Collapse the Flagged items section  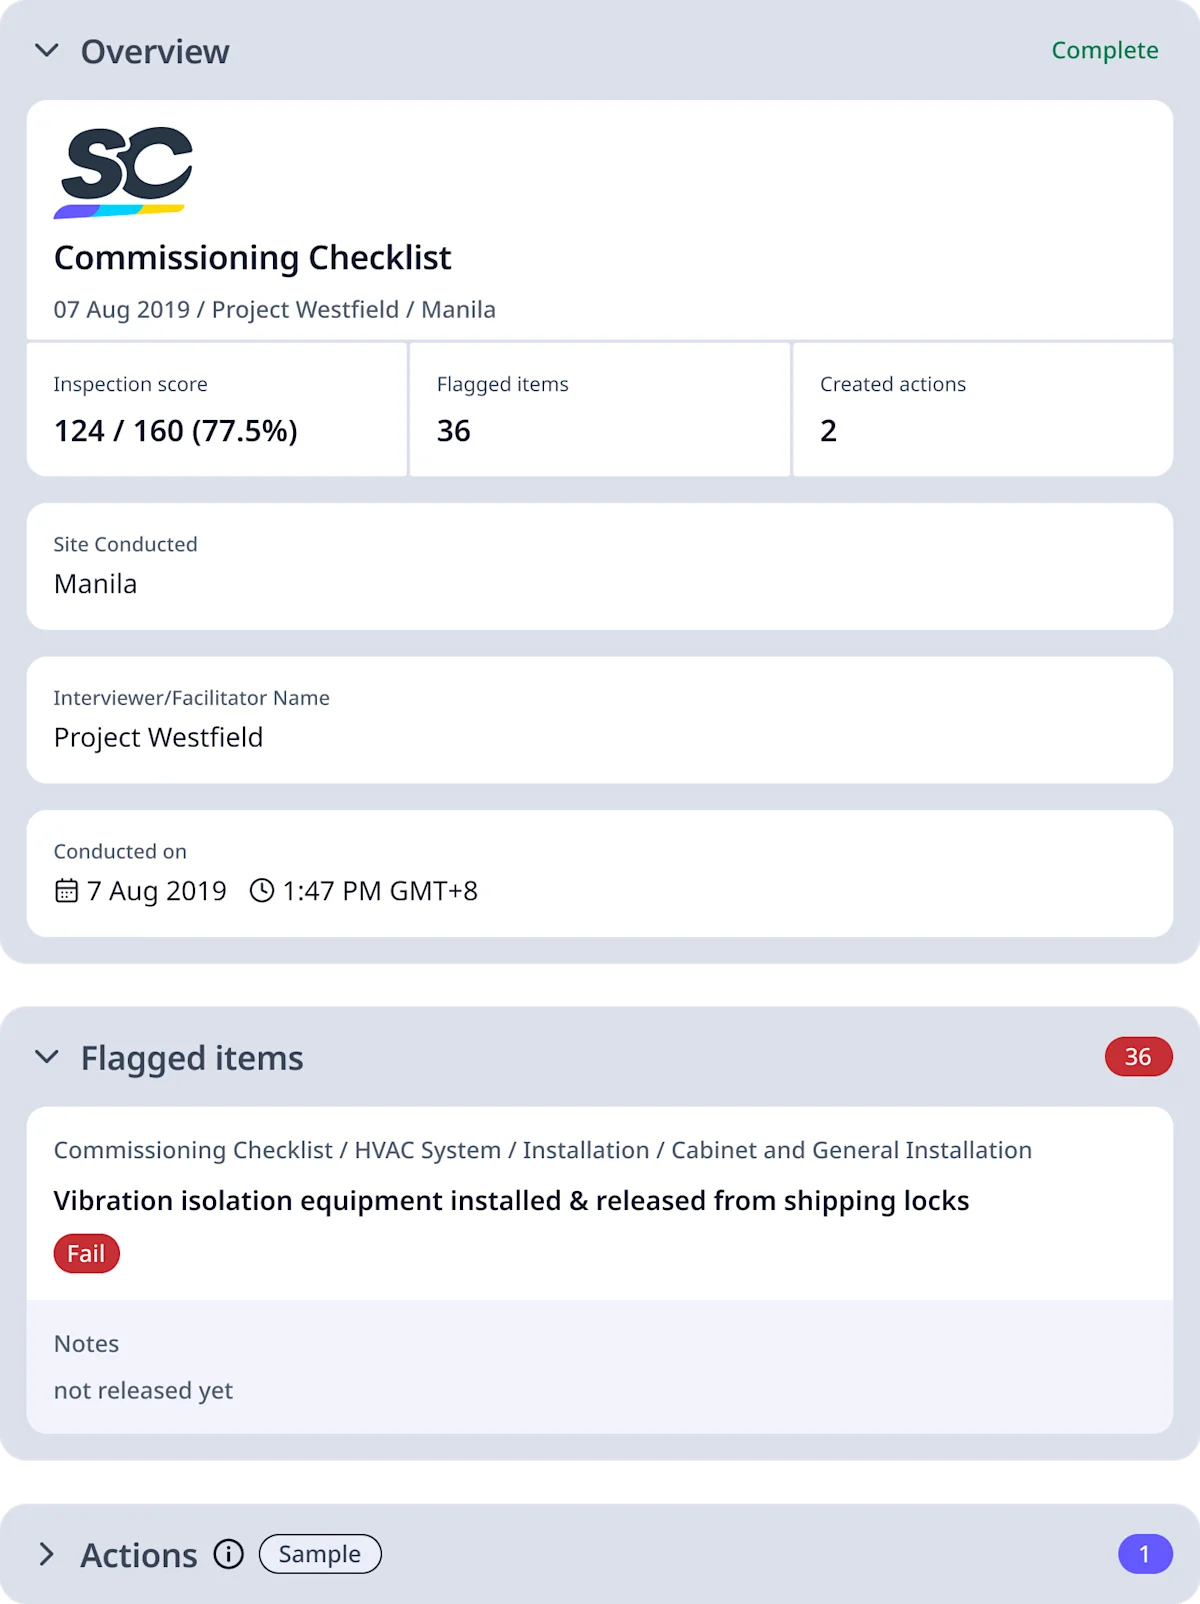[x=46, y=1058]
